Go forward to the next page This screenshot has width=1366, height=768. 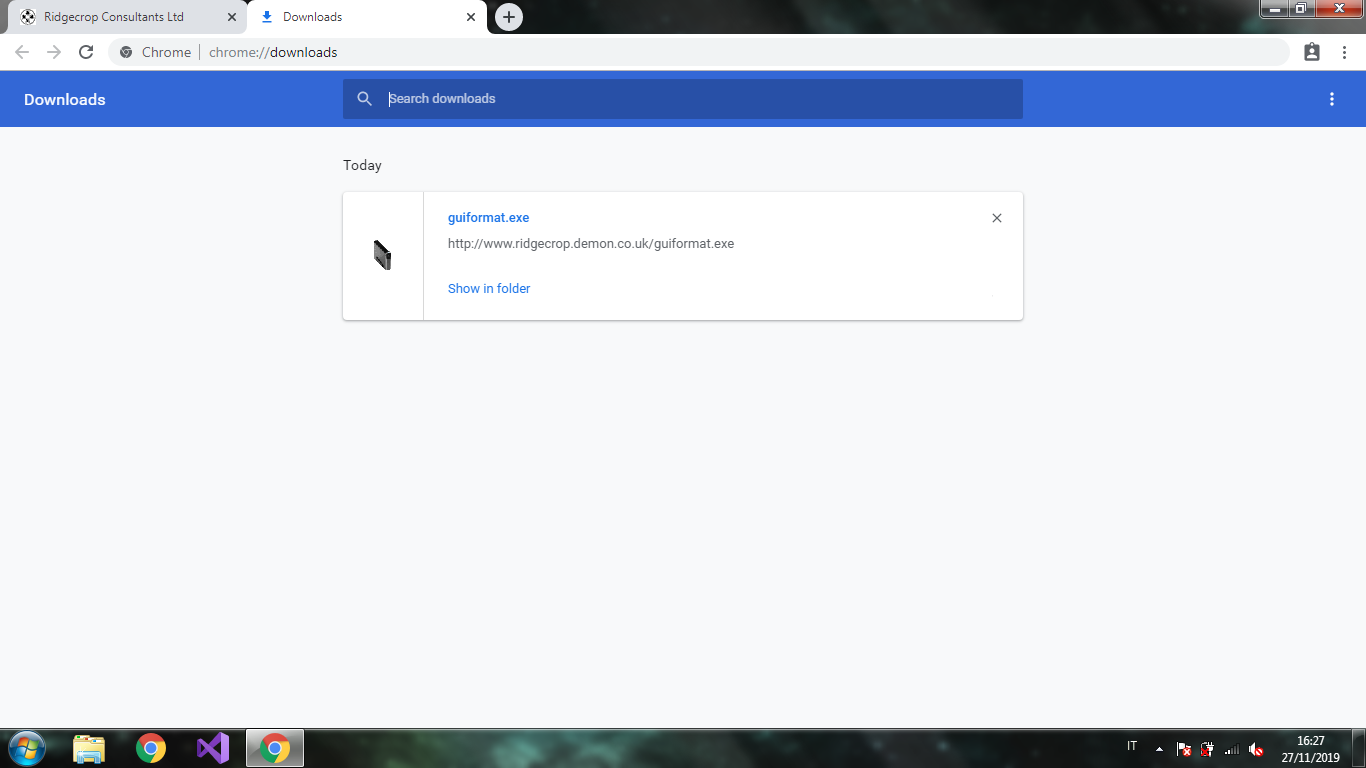pyautogui.click(x=54, y=52)
